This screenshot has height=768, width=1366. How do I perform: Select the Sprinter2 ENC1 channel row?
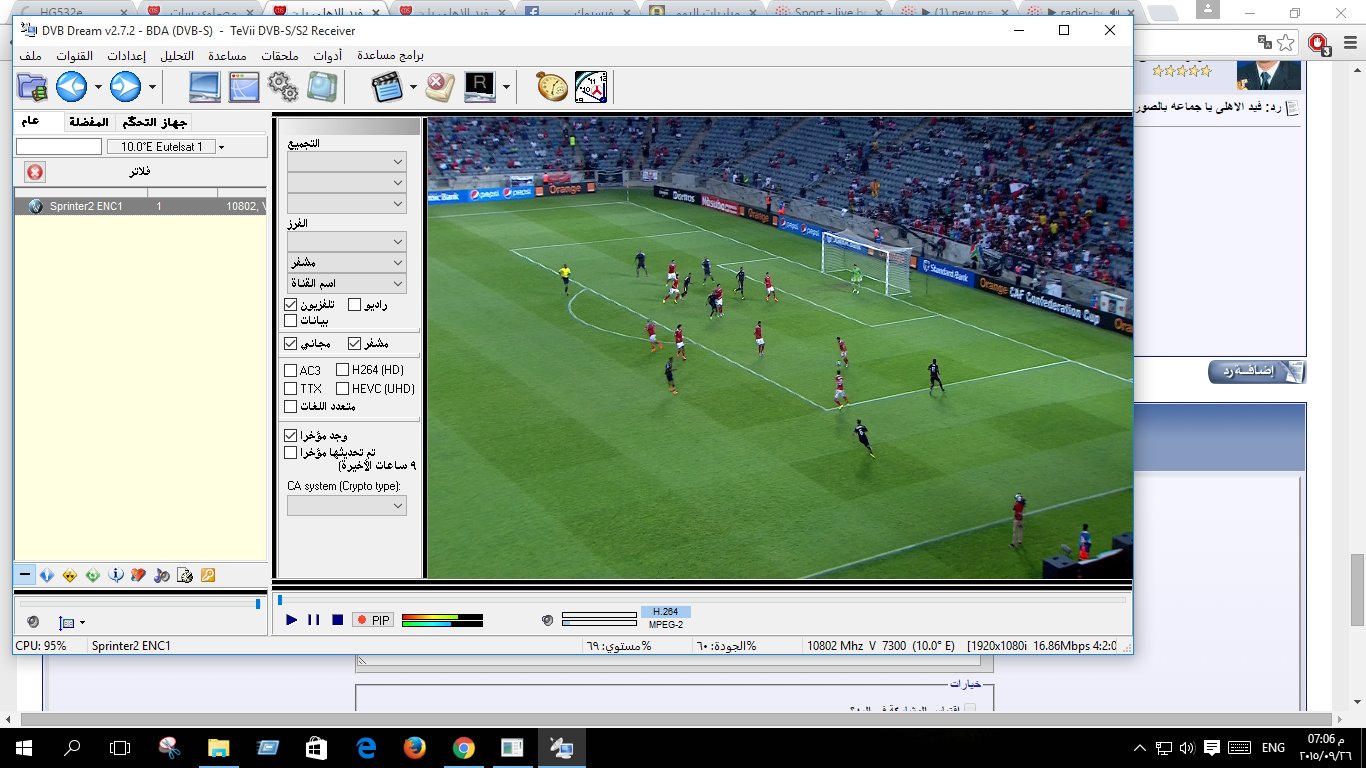[x=141, y=206]
